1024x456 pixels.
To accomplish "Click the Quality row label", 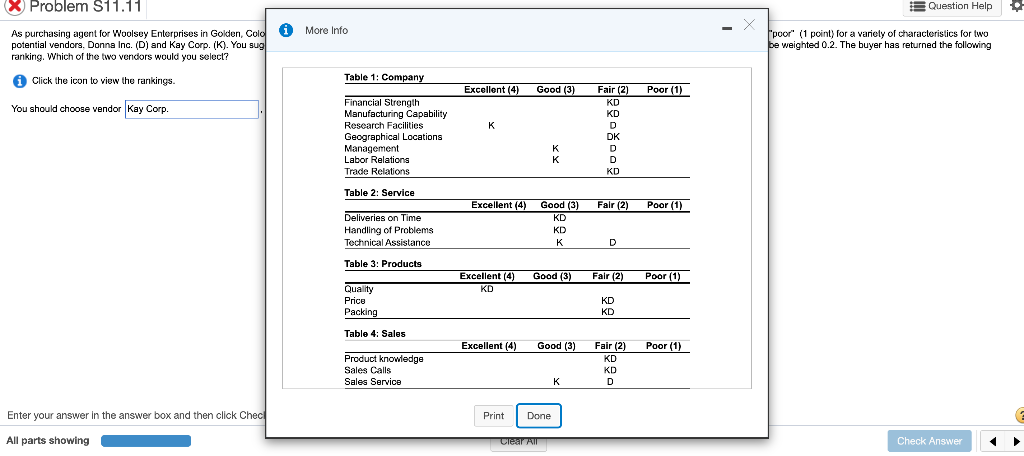I will click(x=359, y=289).
